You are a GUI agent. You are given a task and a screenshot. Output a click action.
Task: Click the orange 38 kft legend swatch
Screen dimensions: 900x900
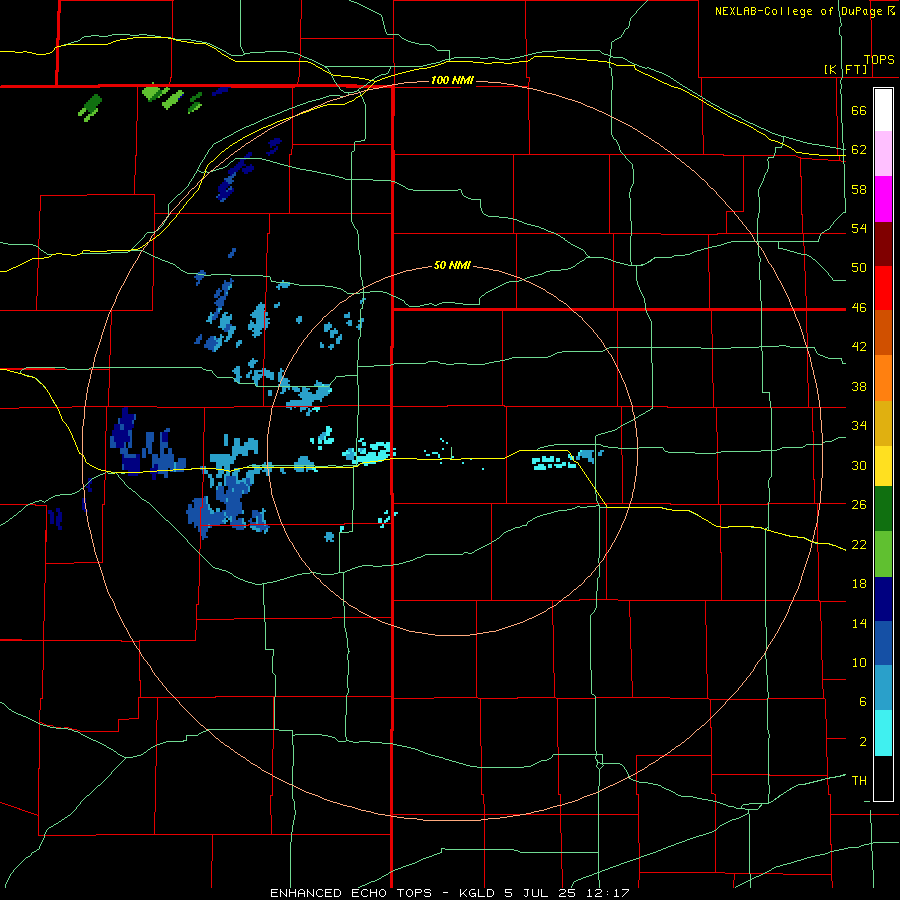pos(883,378)
